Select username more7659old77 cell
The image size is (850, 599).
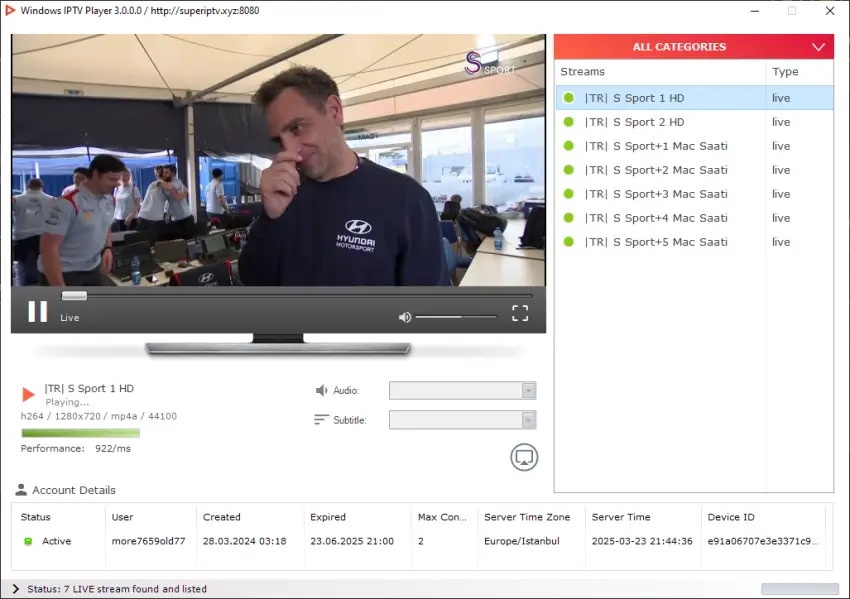[x=149, y=541]
